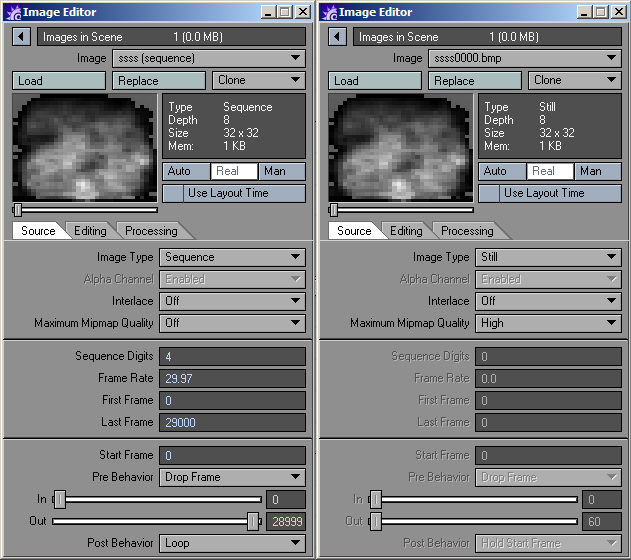This screenshot has height=560, width=631.
Task: Click Replace button in left window
Action: 159,81
